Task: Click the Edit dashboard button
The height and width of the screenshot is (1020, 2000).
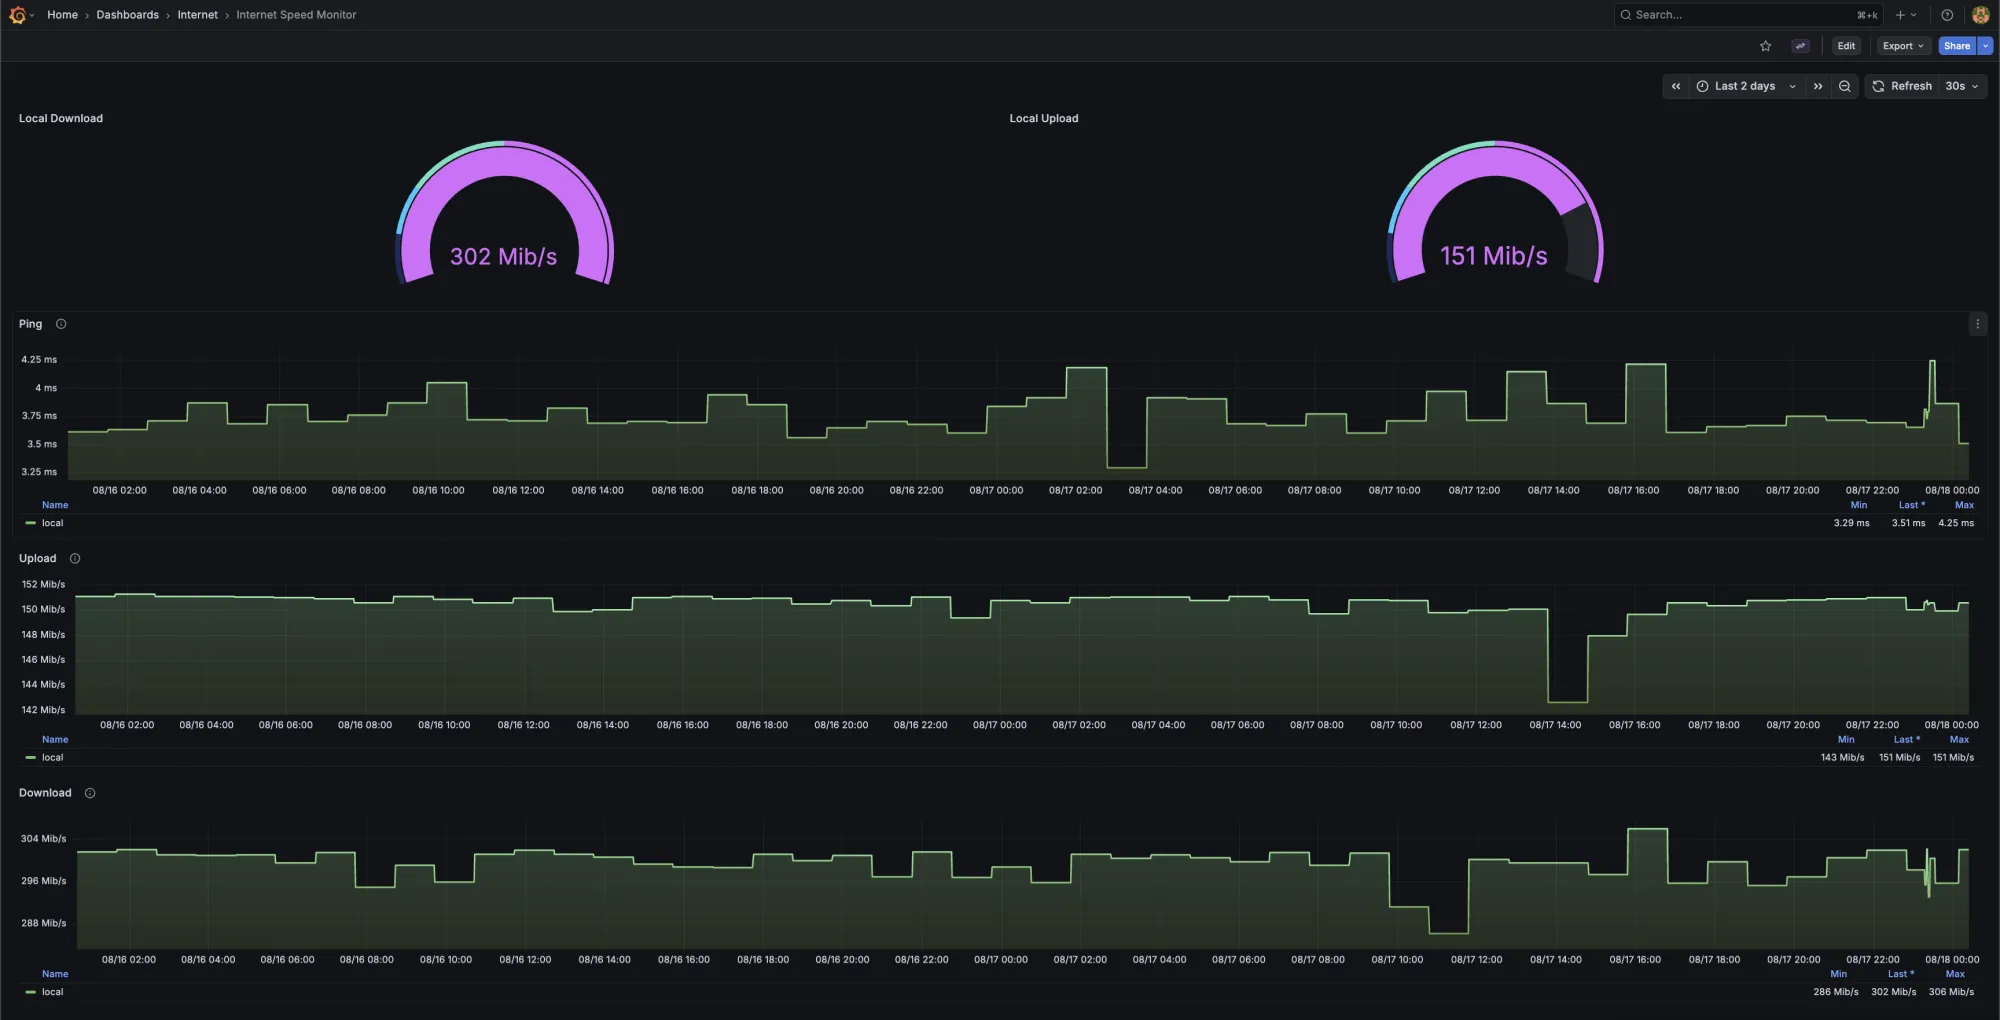Action: click(x=1846, y=46)
